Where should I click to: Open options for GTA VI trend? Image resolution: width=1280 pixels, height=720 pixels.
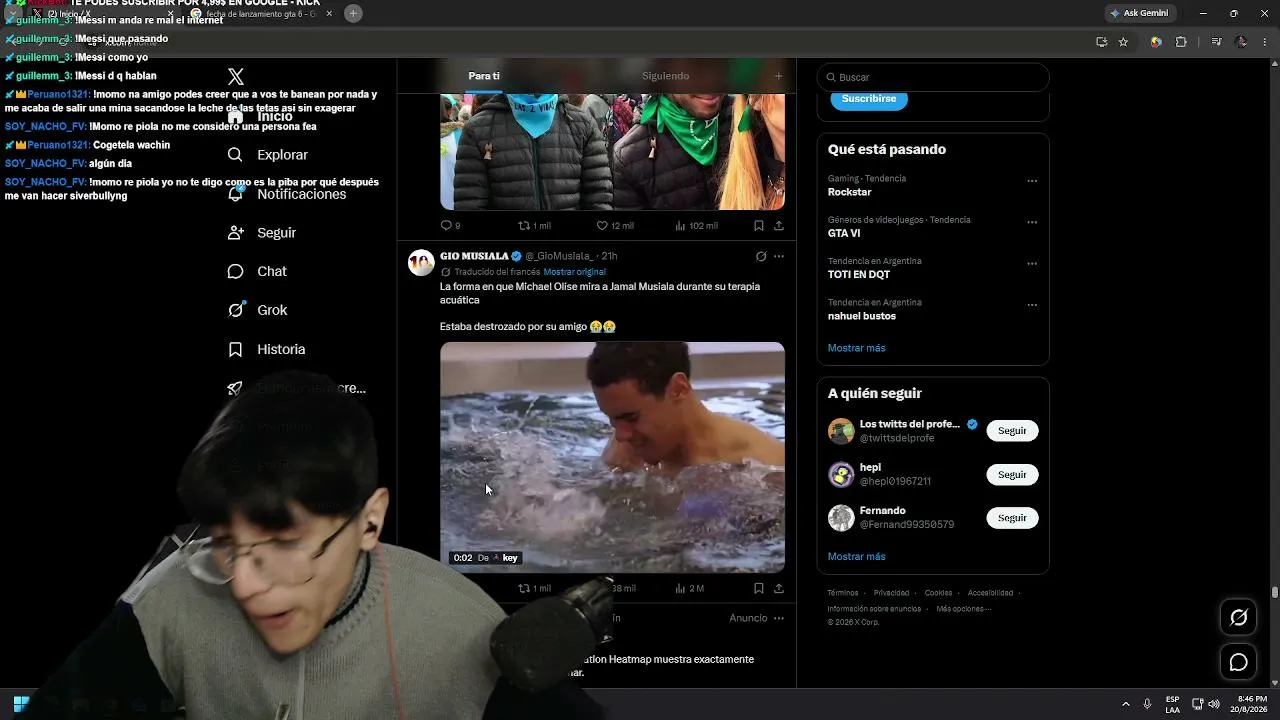pos(1032,223)
